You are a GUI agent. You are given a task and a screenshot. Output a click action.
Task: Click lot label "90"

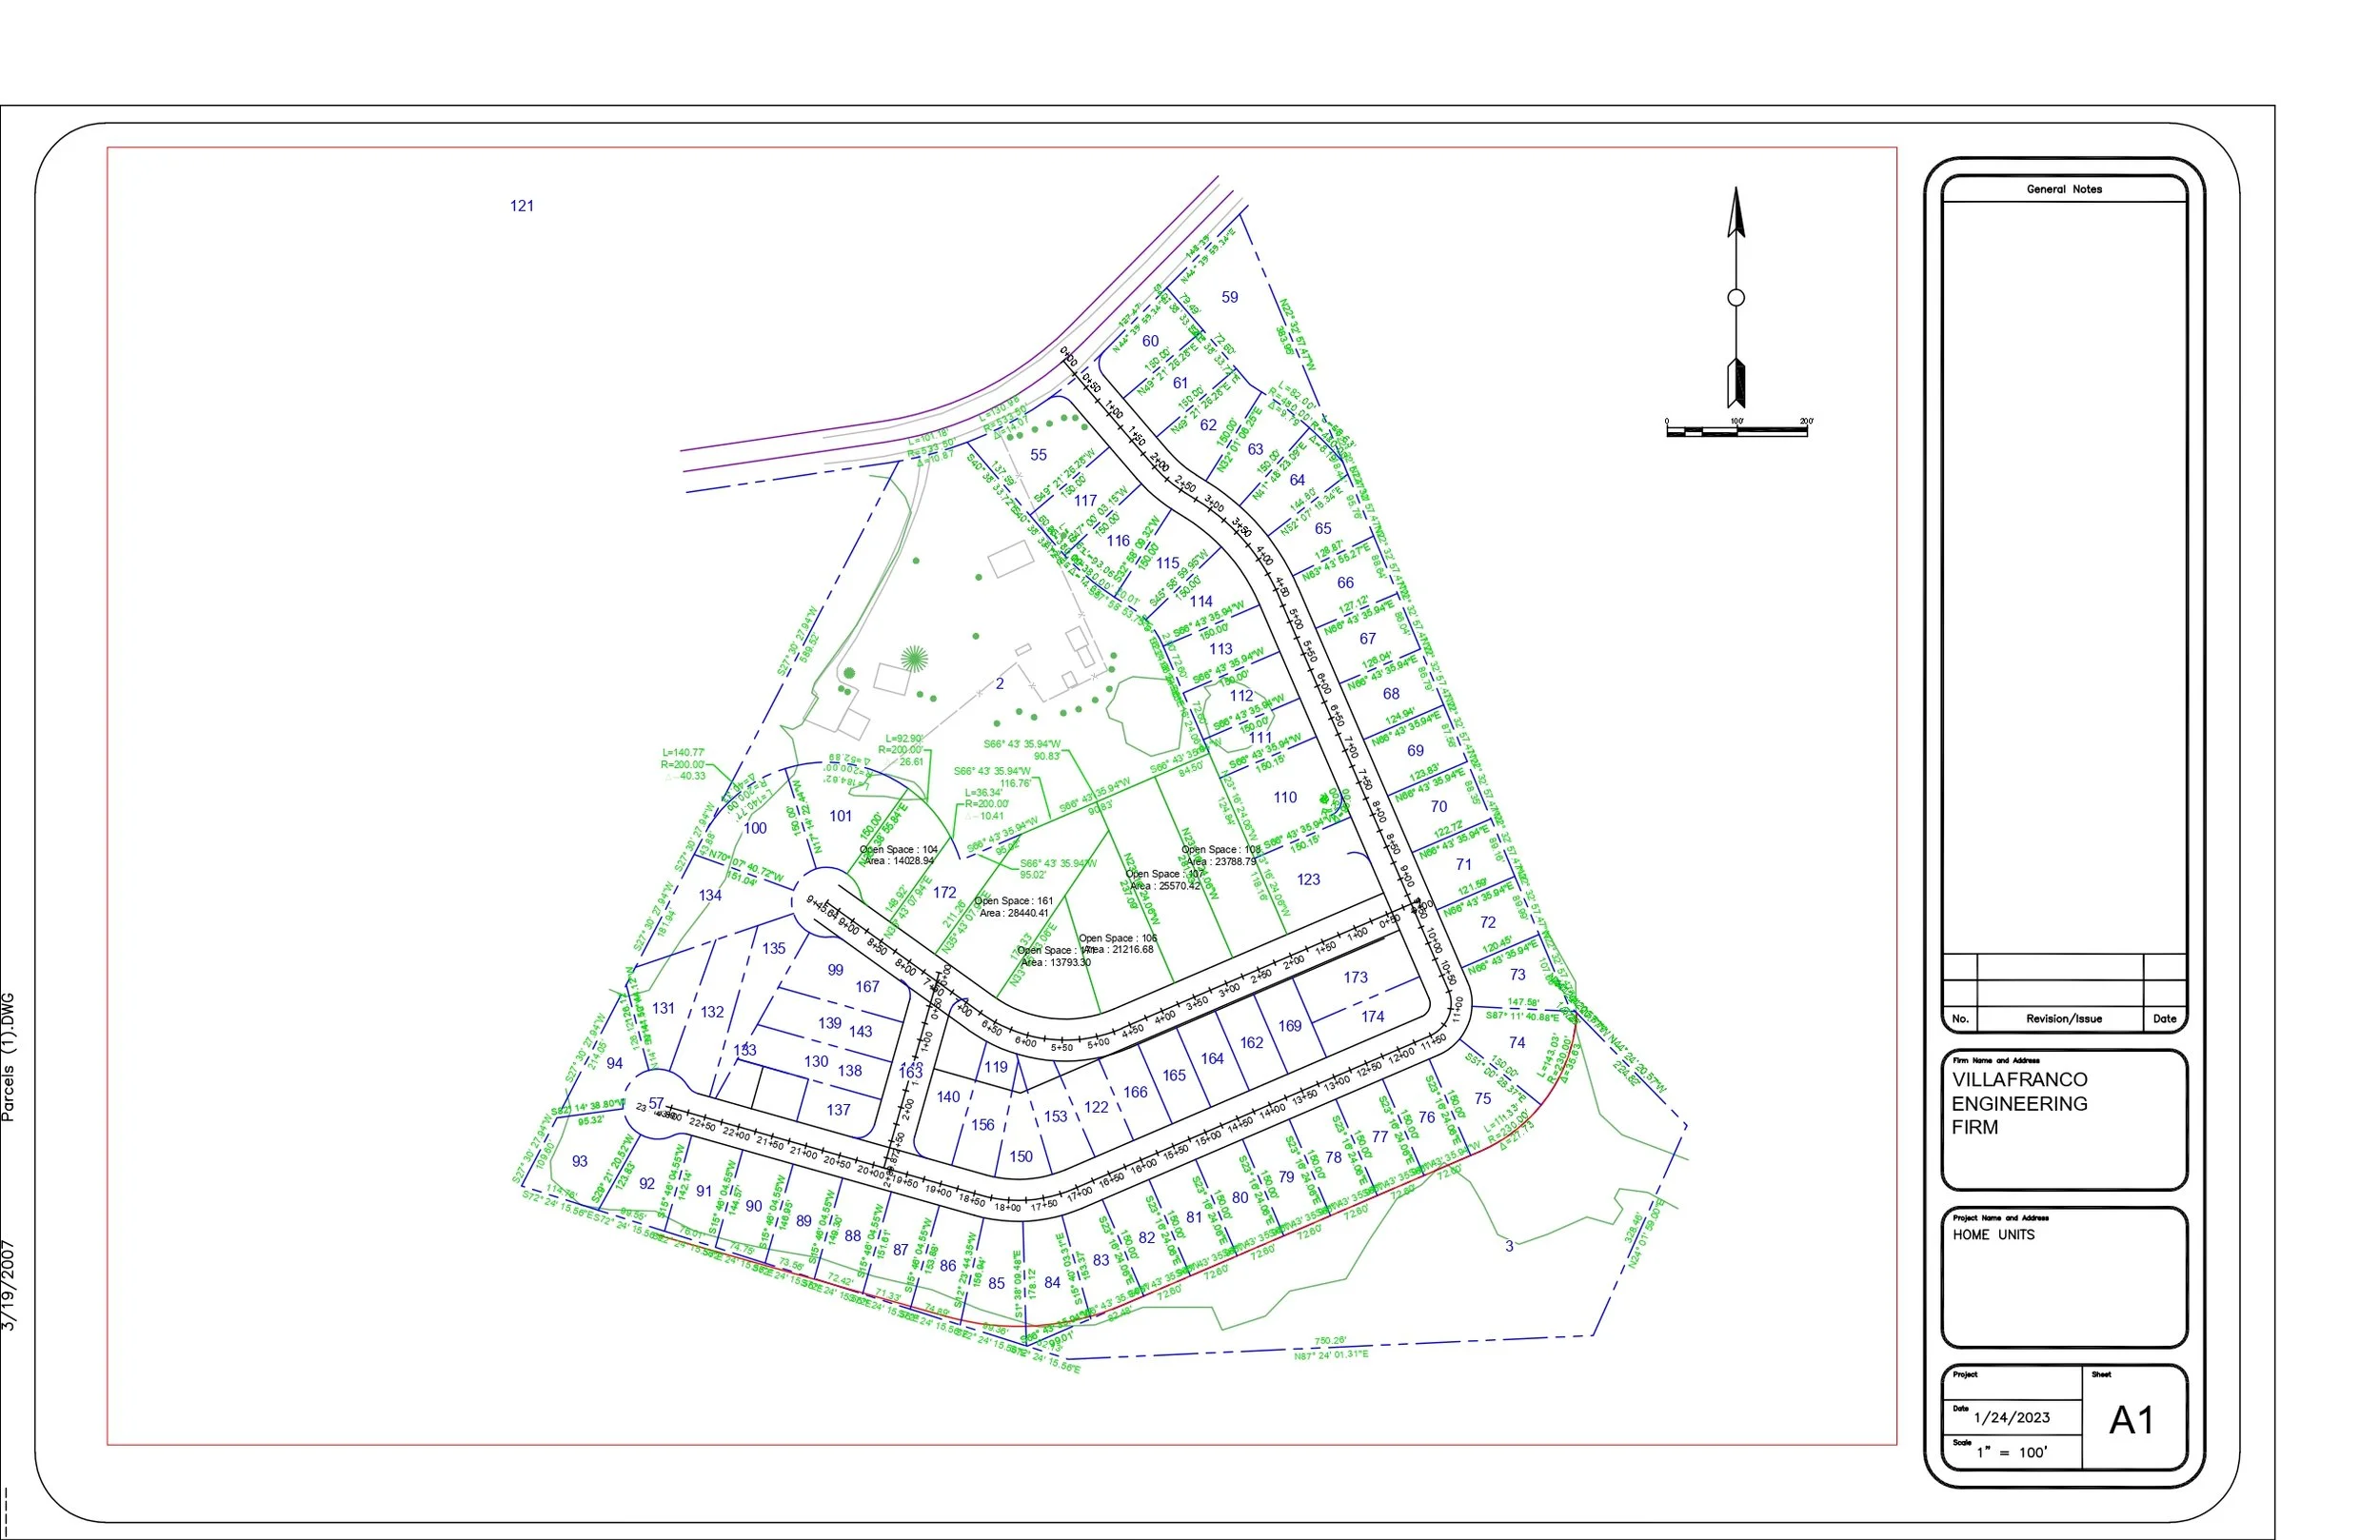[x=754, y=1206]
